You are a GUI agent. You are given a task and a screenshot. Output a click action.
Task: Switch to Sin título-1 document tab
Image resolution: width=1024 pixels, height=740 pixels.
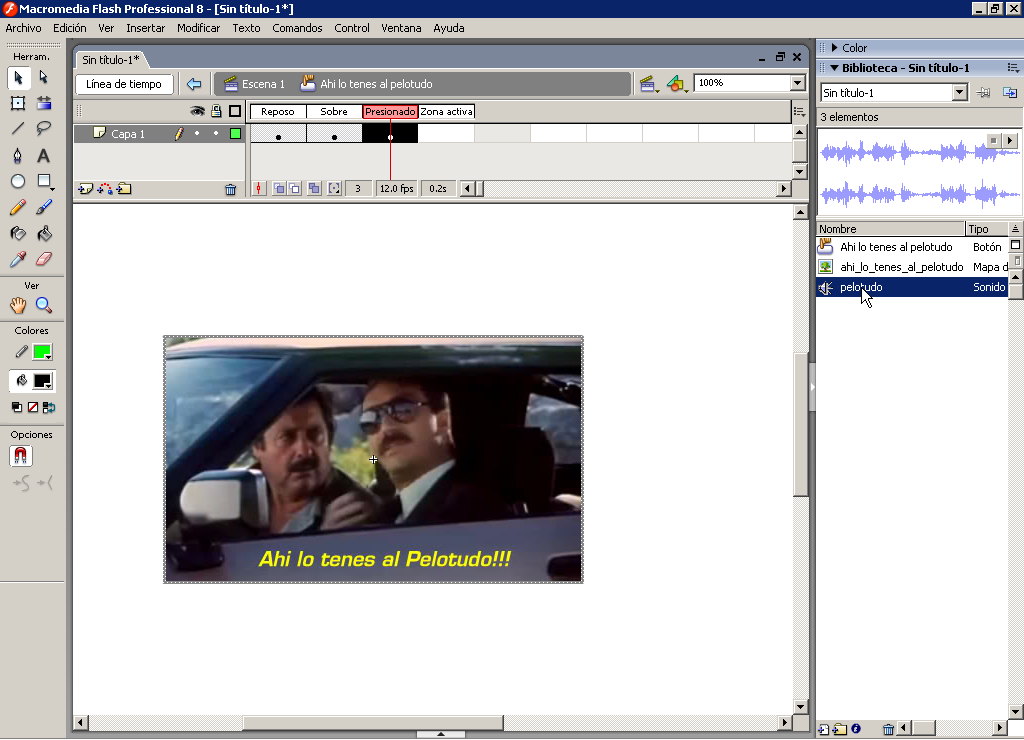[x=110, y=59]
